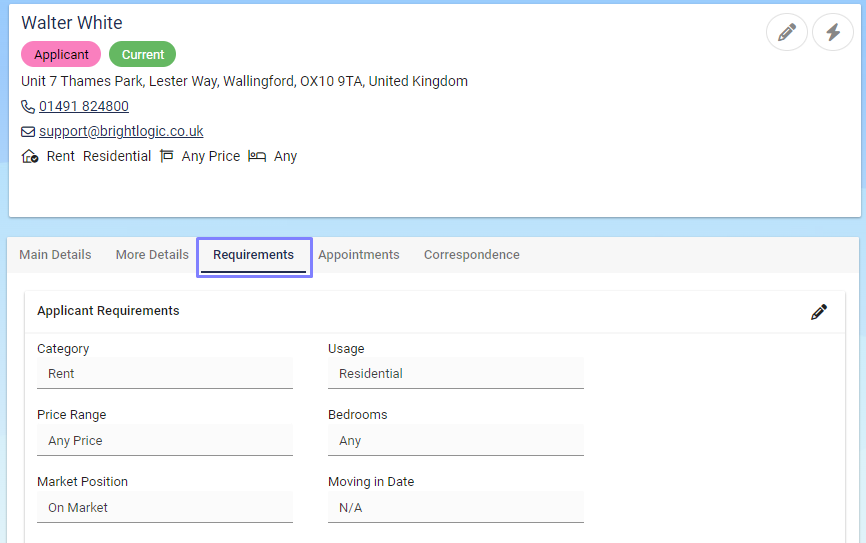Call the phone number 01491 824800
Viewport: 866px width, 543px height.
click(x=84, y=106)
